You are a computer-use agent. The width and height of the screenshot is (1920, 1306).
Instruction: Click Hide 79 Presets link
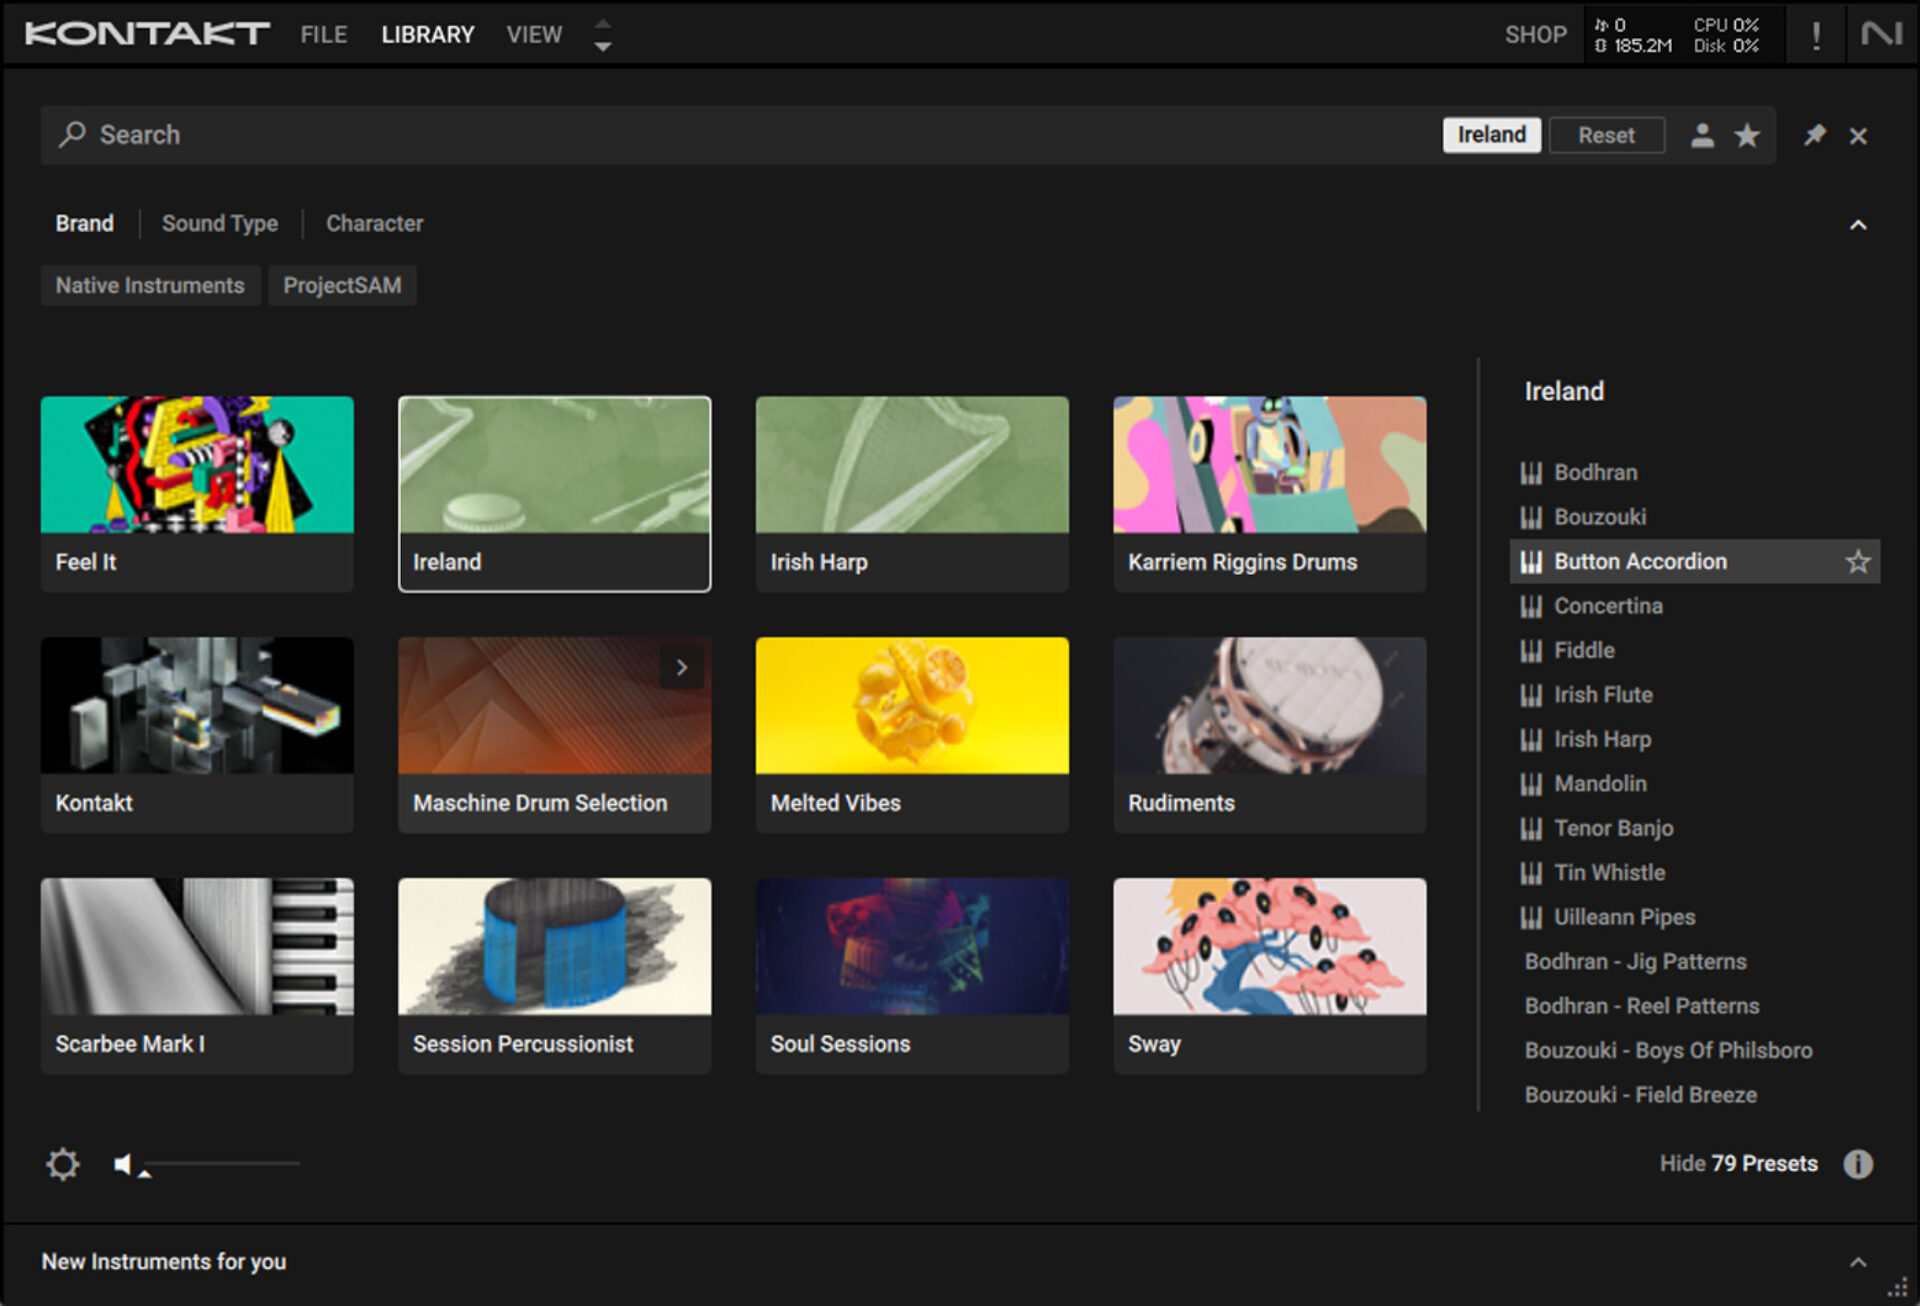(x=1738, y=1164)
